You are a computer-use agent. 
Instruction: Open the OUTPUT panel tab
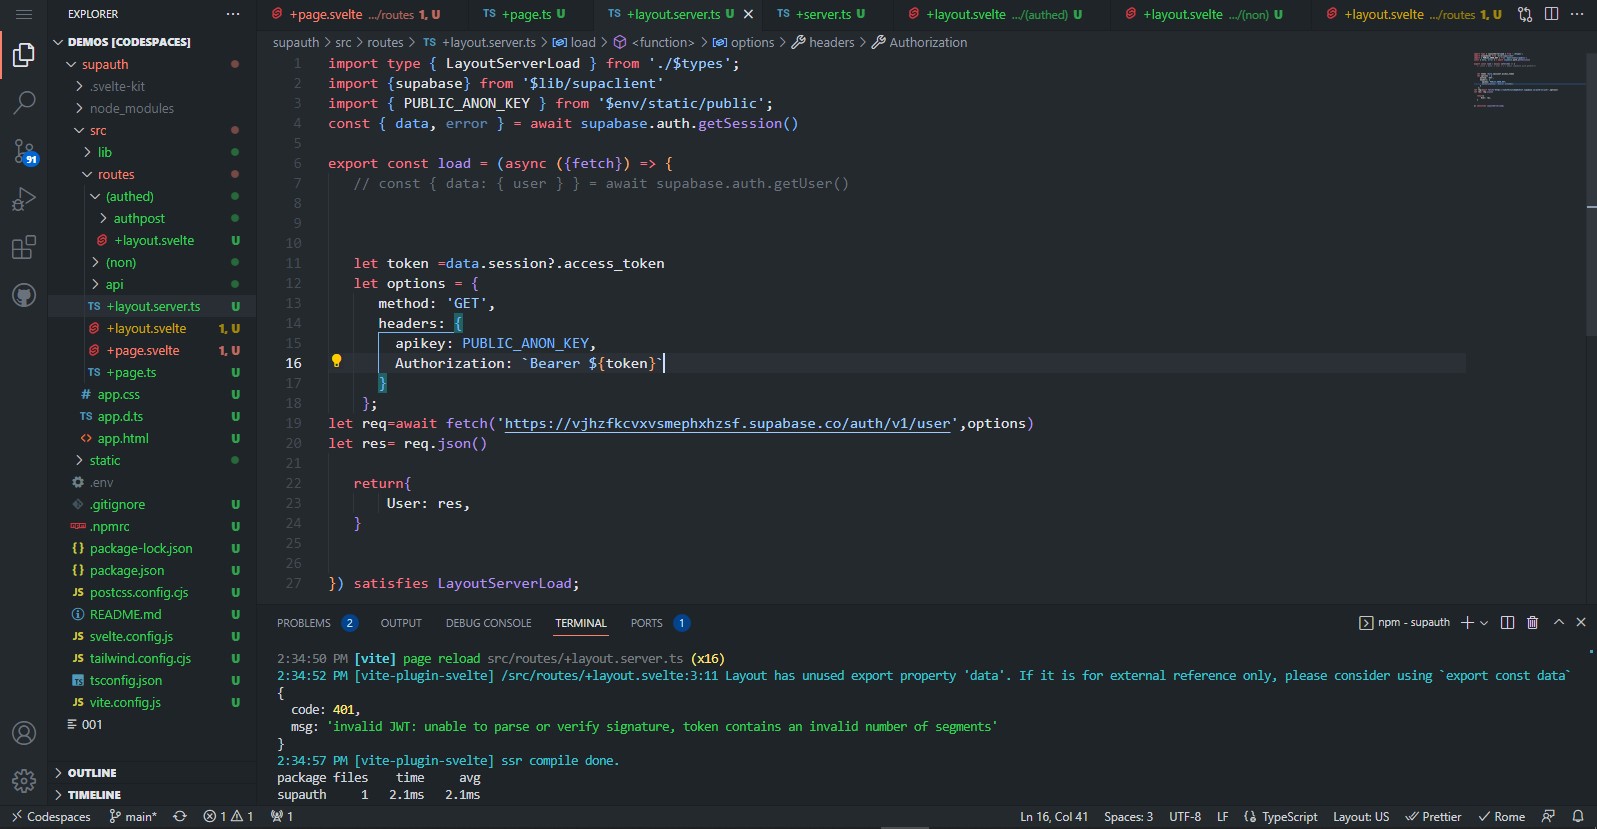coord(401,623)
